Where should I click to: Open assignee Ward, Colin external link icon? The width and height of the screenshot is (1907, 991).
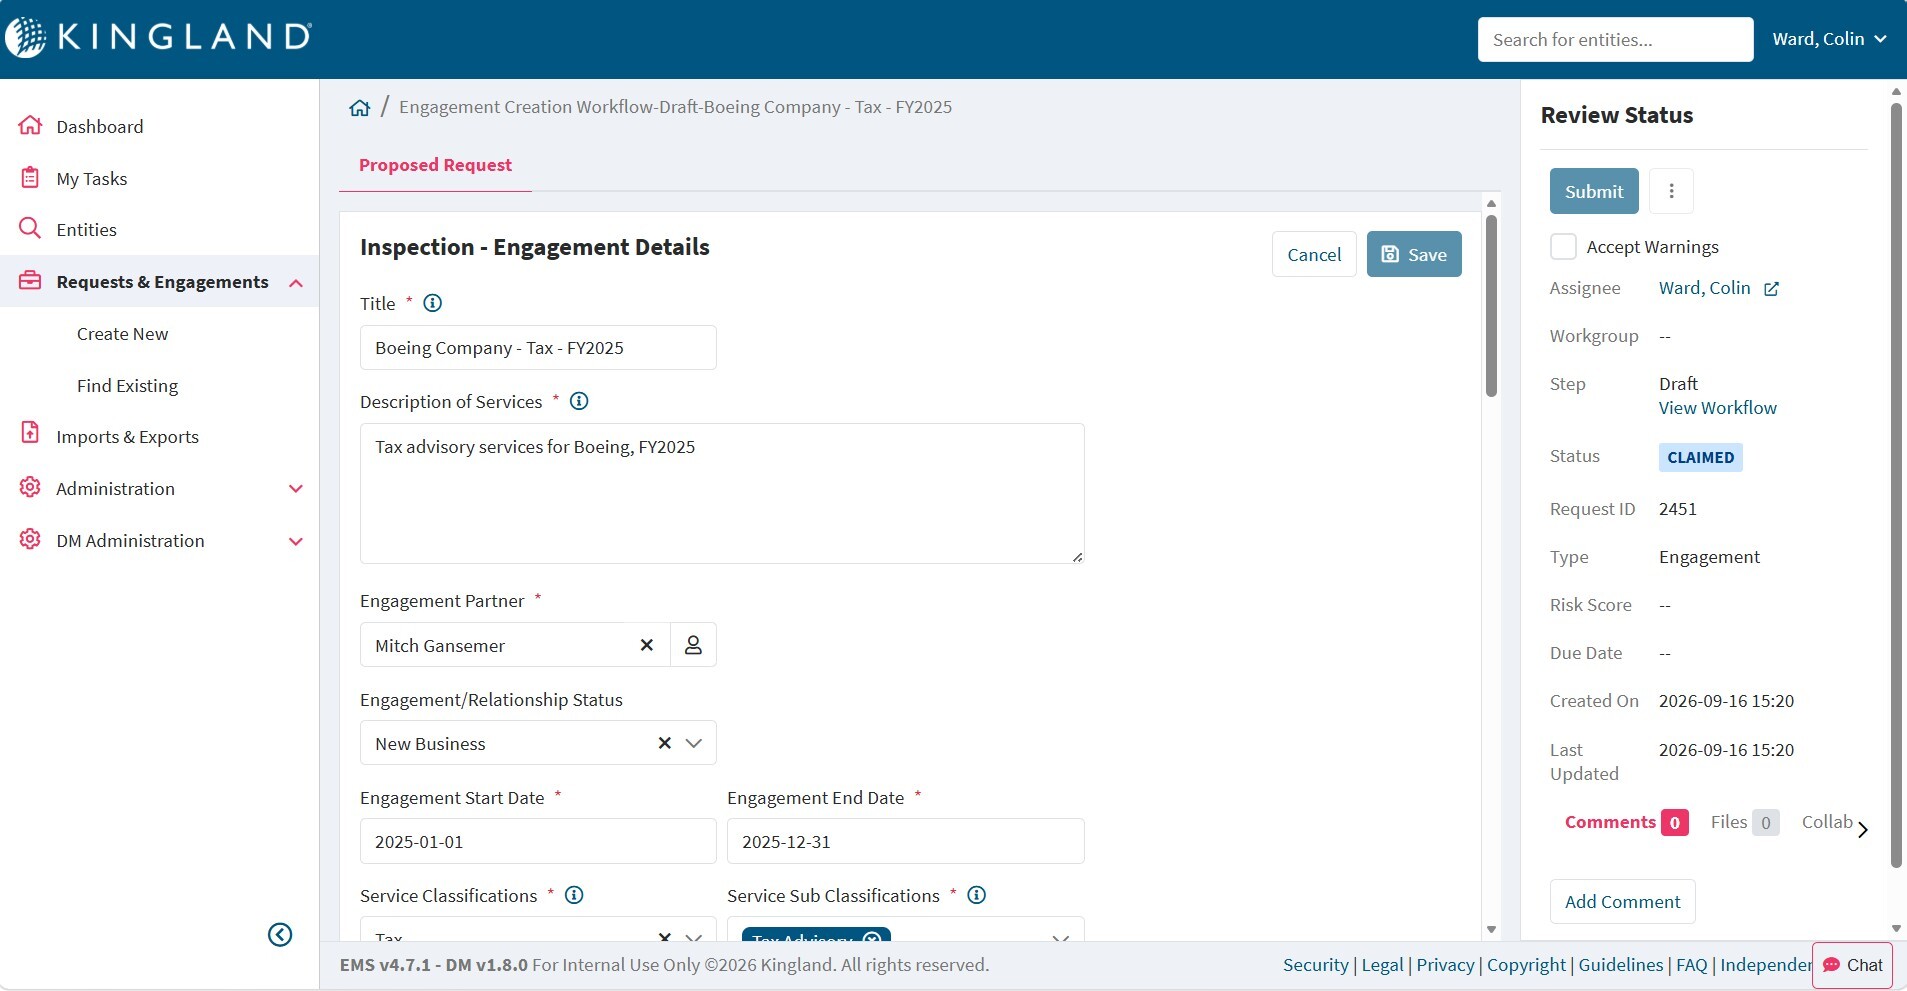coord(1771,289)
